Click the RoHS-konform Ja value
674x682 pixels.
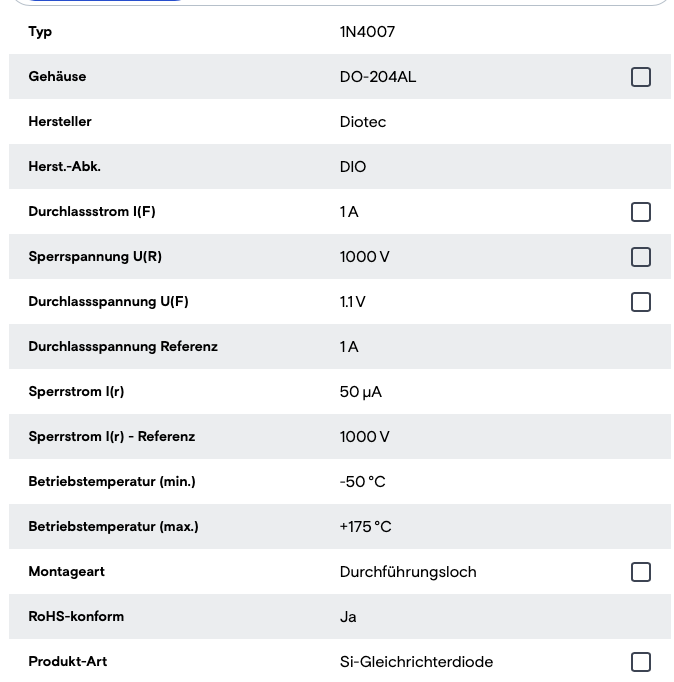348,617
